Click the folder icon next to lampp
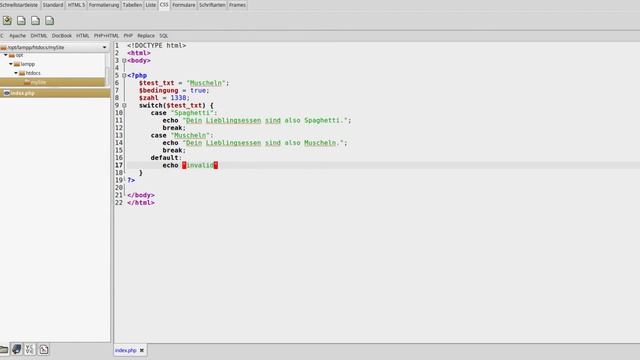The image size is (640, 360). tap(17, 64)
